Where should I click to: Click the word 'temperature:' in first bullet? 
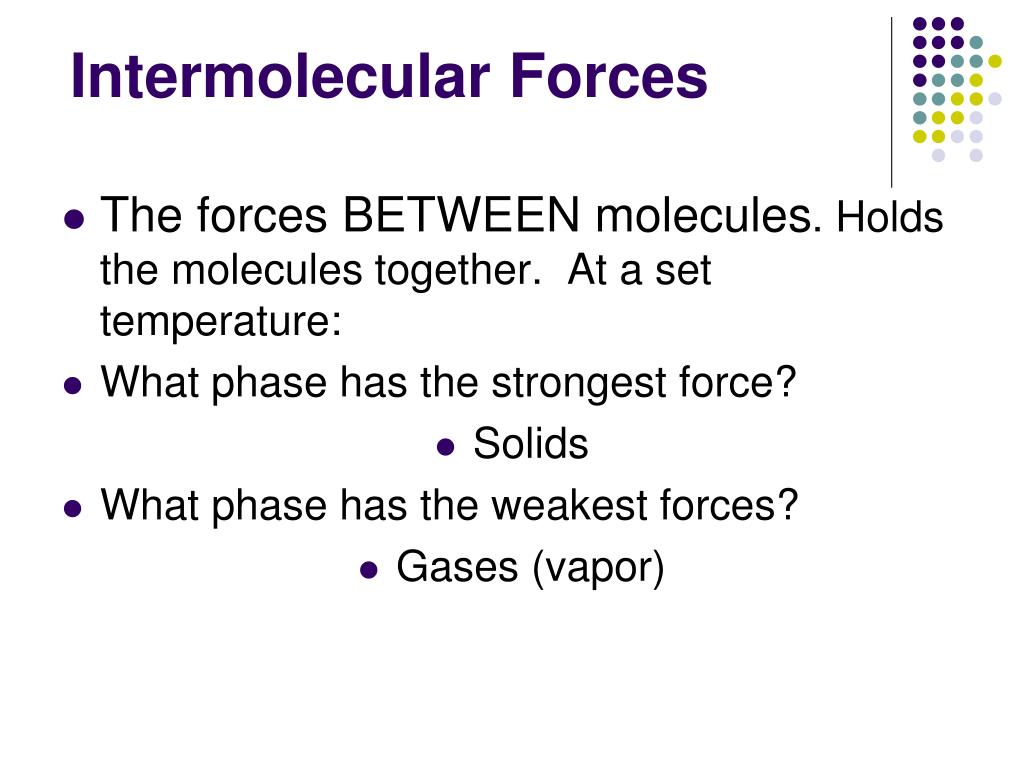point(221,321)
